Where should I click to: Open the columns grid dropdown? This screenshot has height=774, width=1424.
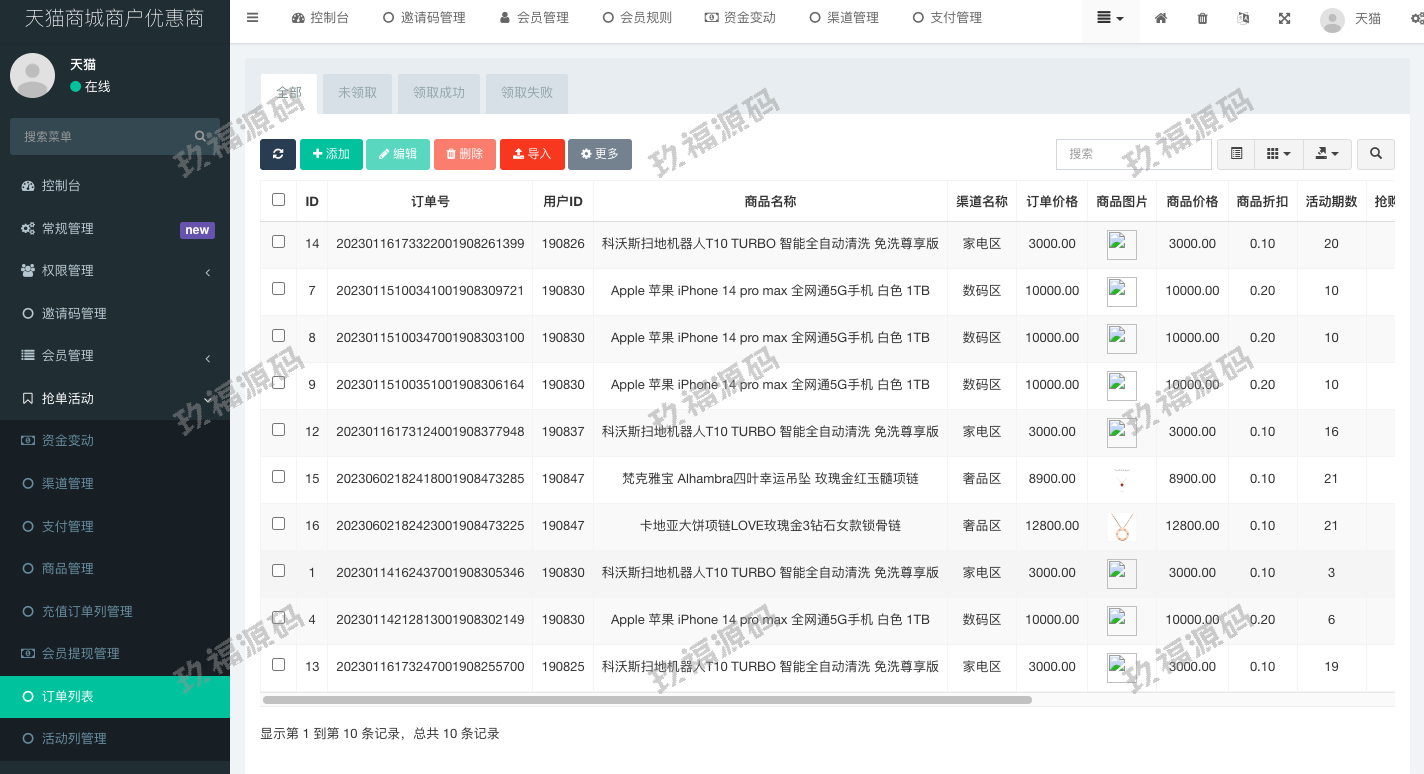click(x=1278, y=154)
